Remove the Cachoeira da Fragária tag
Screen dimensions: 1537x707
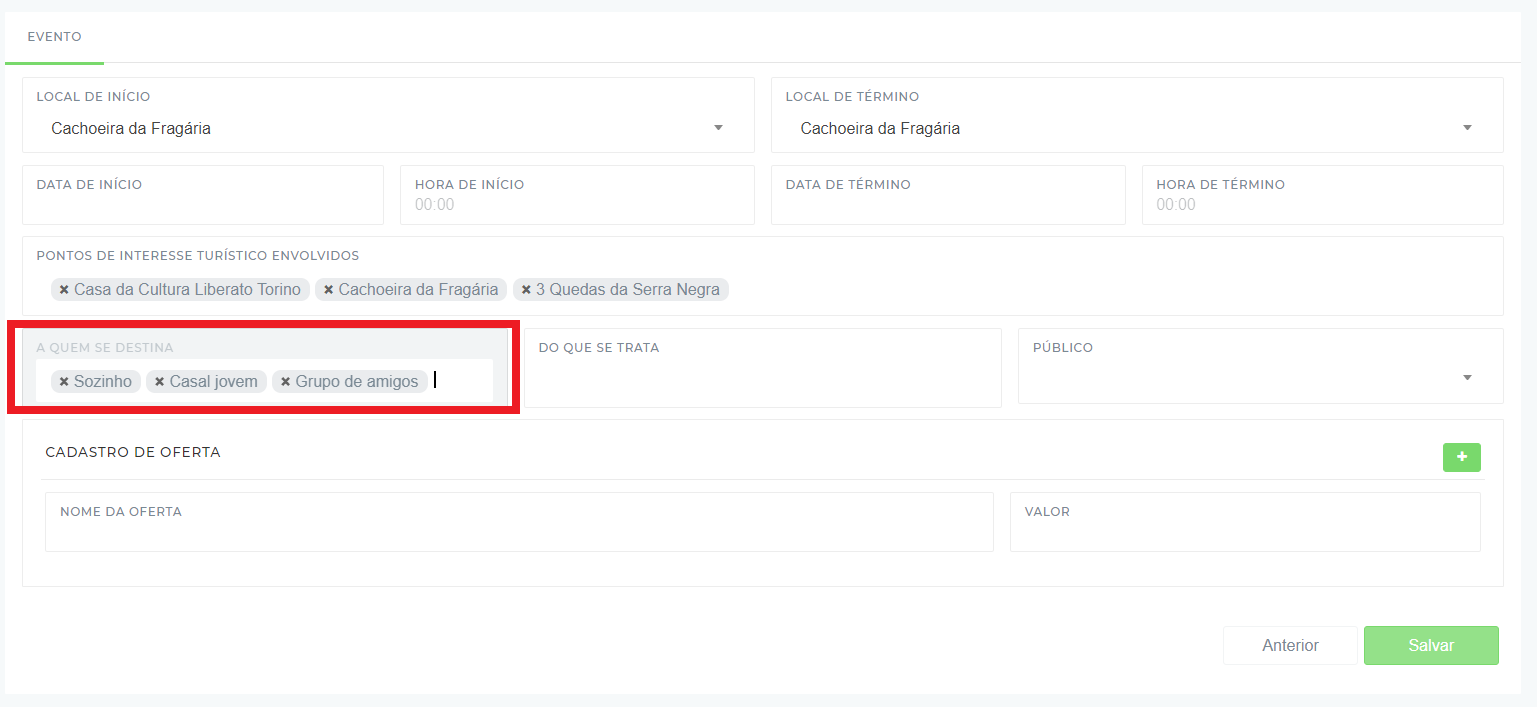[x=328, y=290]
